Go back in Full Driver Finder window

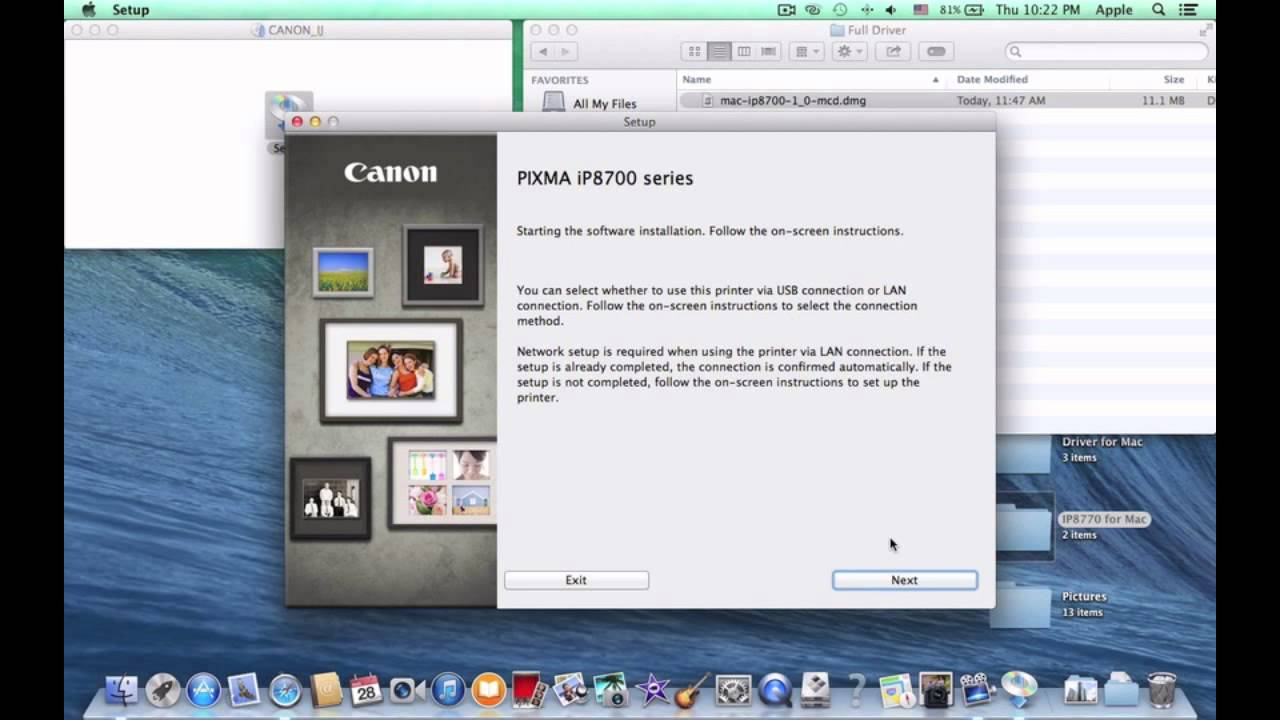tap(543, 51)
